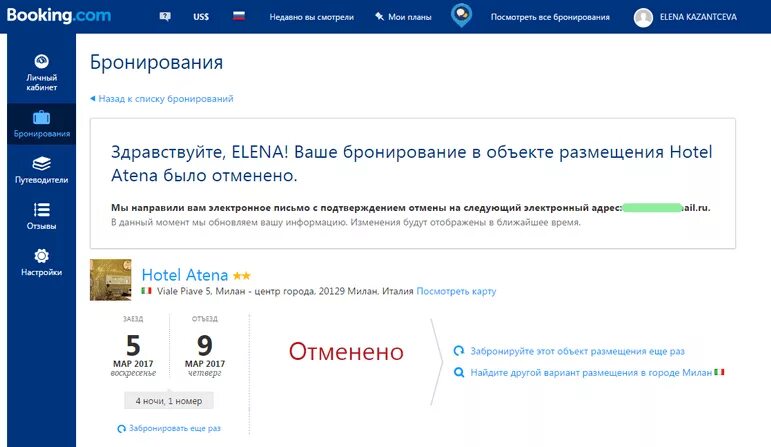Click the Отзывы list icon
This screenshot has height=447, width=771.
pyautogui.click(x=42, y=209)
